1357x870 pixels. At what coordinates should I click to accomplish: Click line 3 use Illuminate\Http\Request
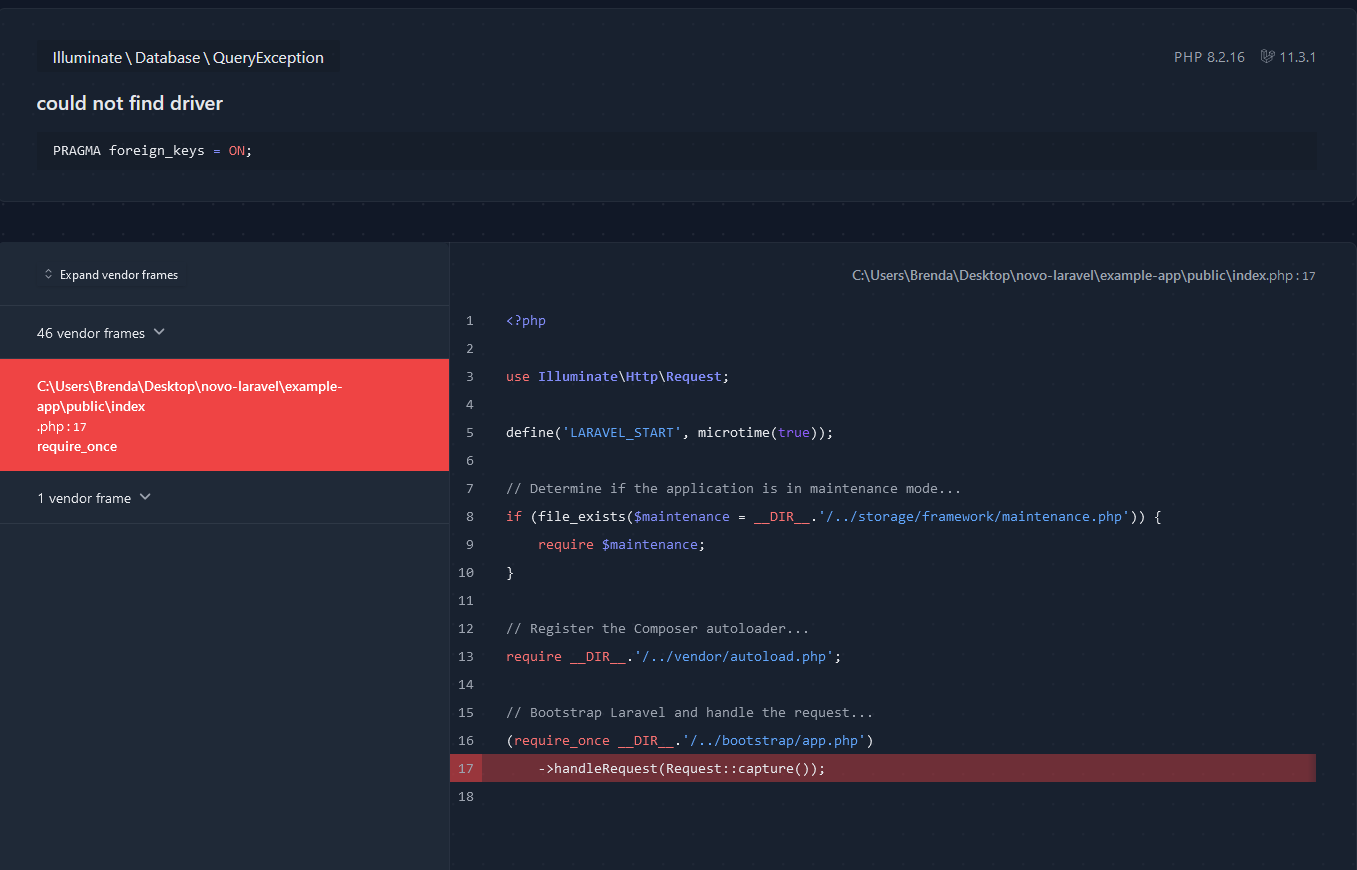[618, 376]
